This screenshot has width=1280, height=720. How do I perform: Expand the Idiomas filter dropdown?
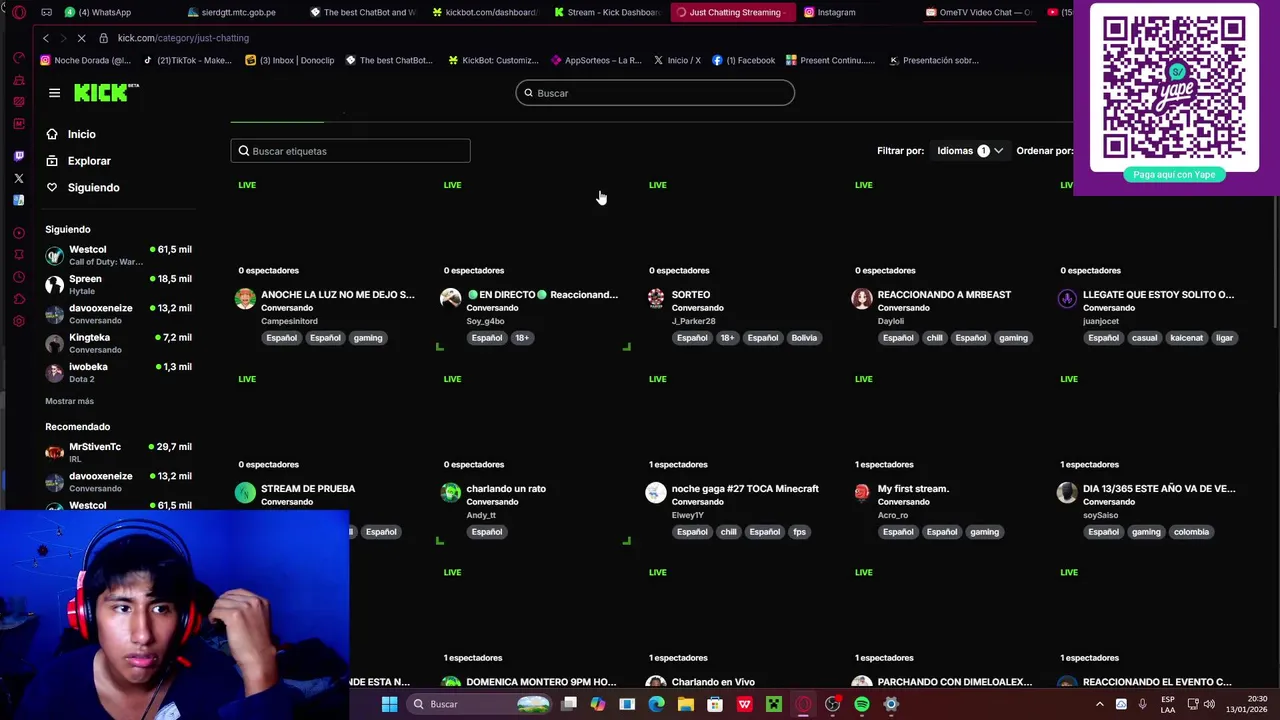(x=969, y=151)
